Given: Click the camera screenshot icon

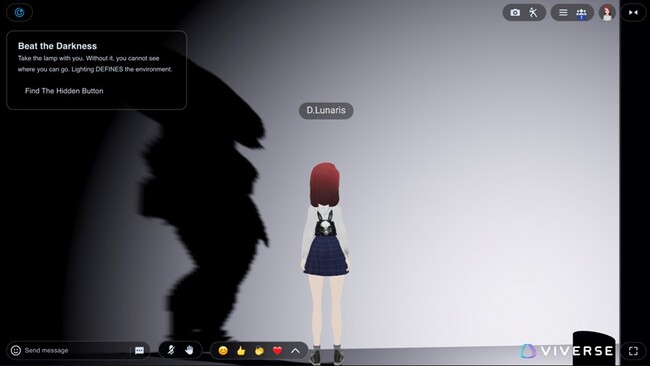Looking at the screenshot, I should [x=515, y=12].
